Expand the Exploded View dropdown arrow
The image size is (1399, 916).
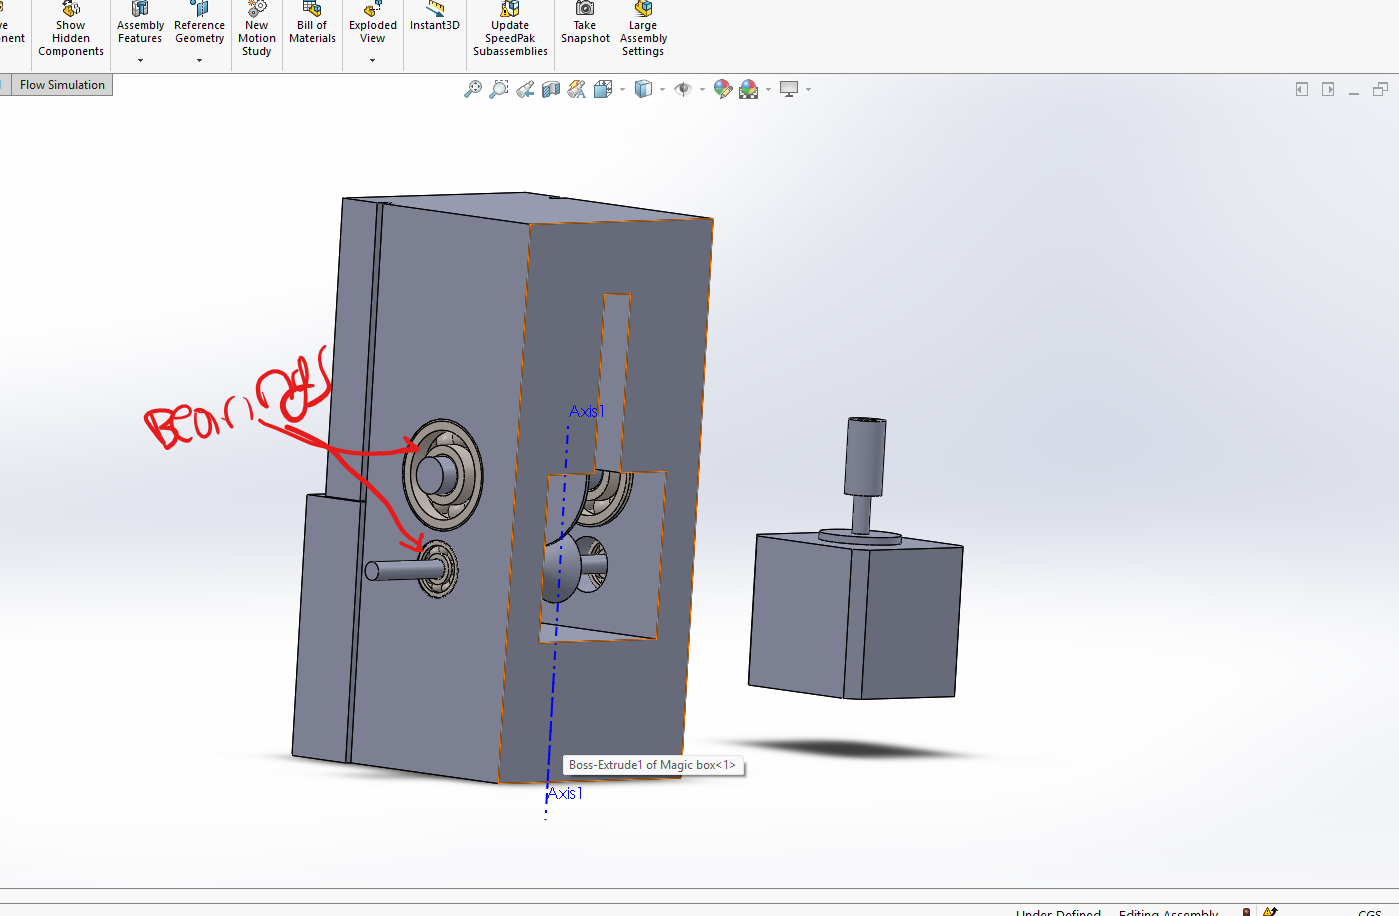[x=372, y=60]
